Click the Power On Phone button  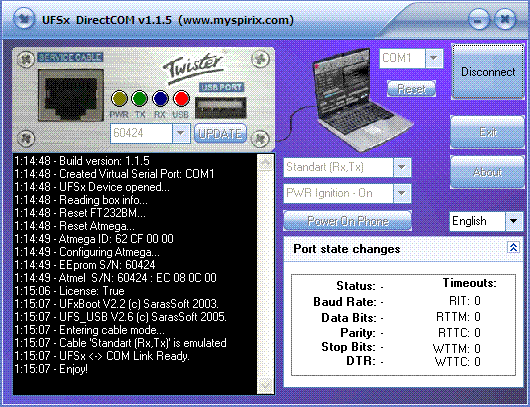(347, 221)
